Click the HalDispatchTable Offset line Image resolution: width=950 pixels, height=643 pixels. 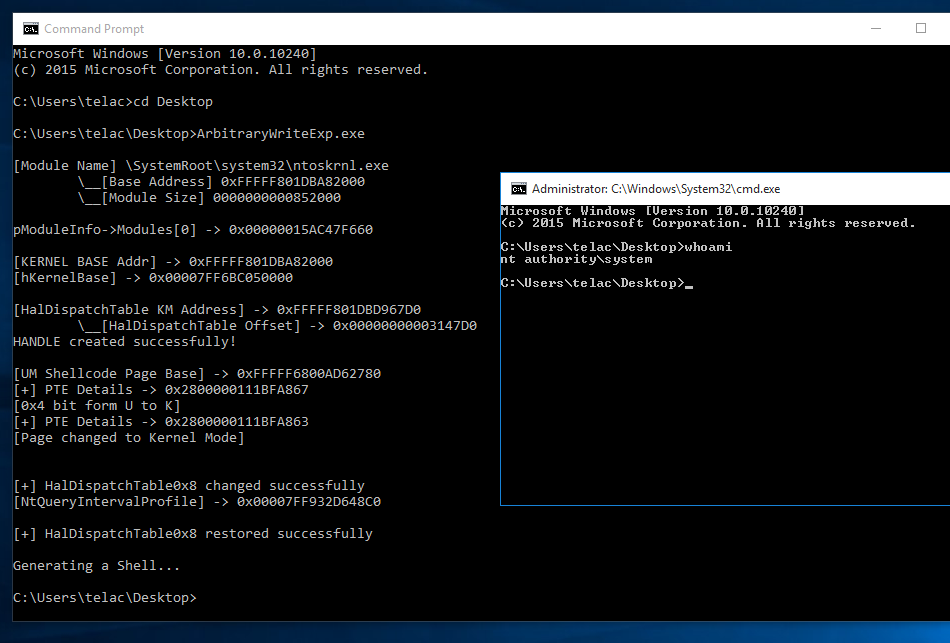click(277, 325)
